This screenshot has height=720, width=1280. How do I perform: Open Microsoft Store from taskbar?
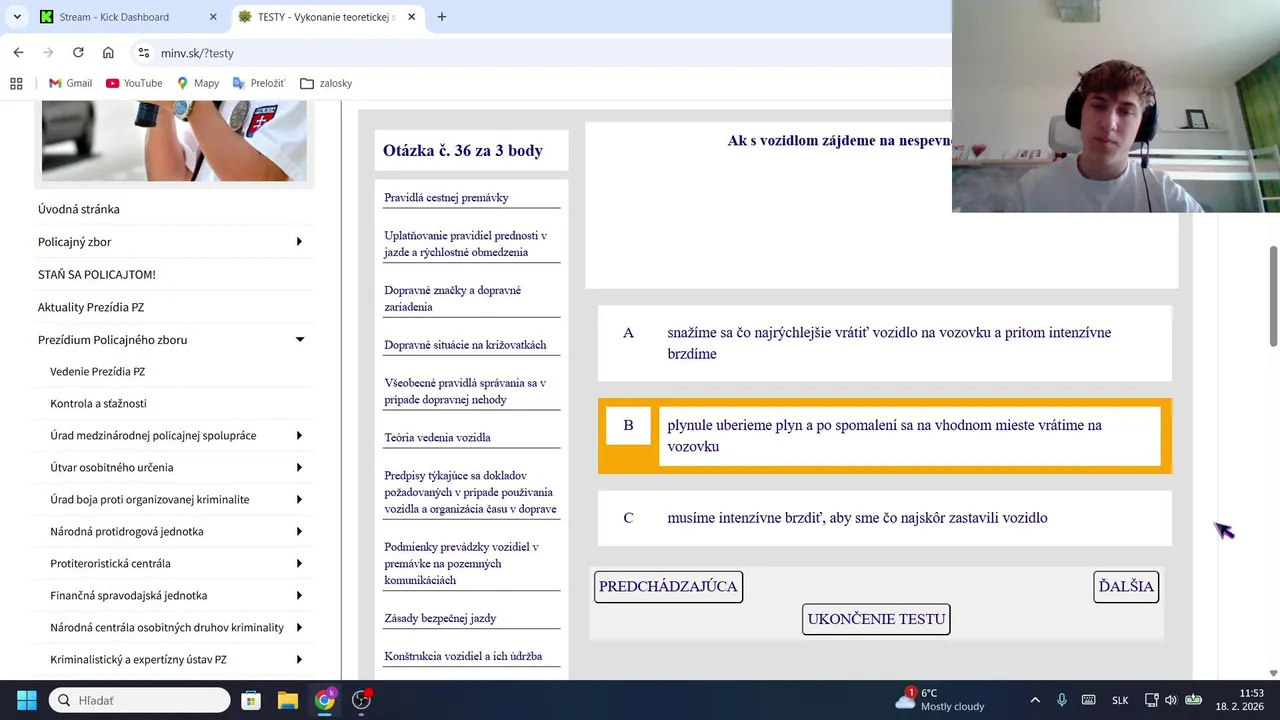click(251, 700)
